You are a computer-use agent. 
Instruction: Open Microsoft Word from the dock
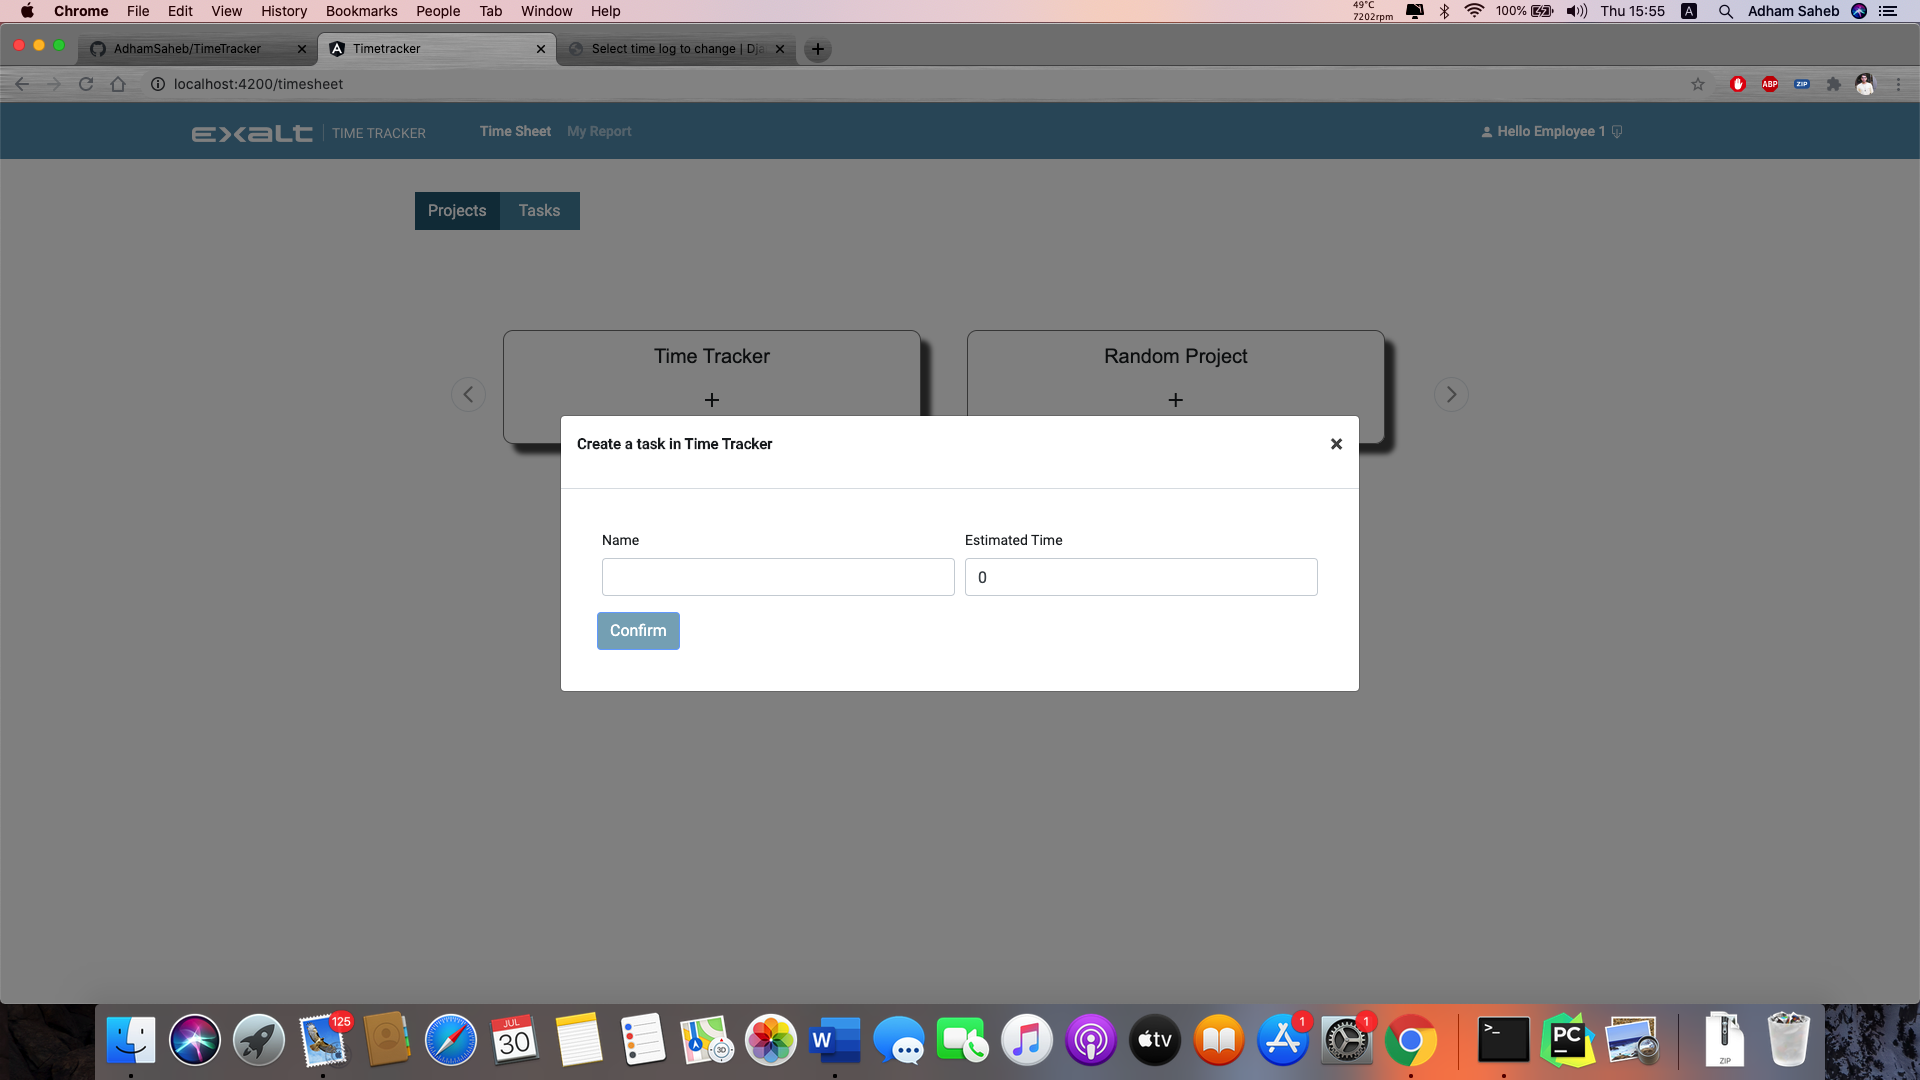[x=835, y=1041]
